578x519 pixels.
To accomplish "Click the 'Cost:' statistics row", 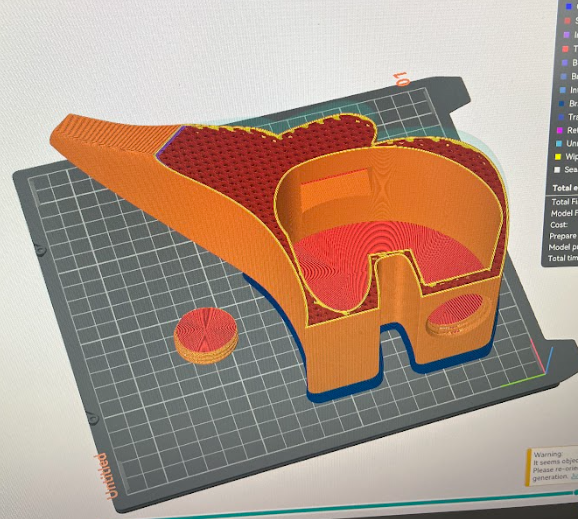I will tap(558, 224).
